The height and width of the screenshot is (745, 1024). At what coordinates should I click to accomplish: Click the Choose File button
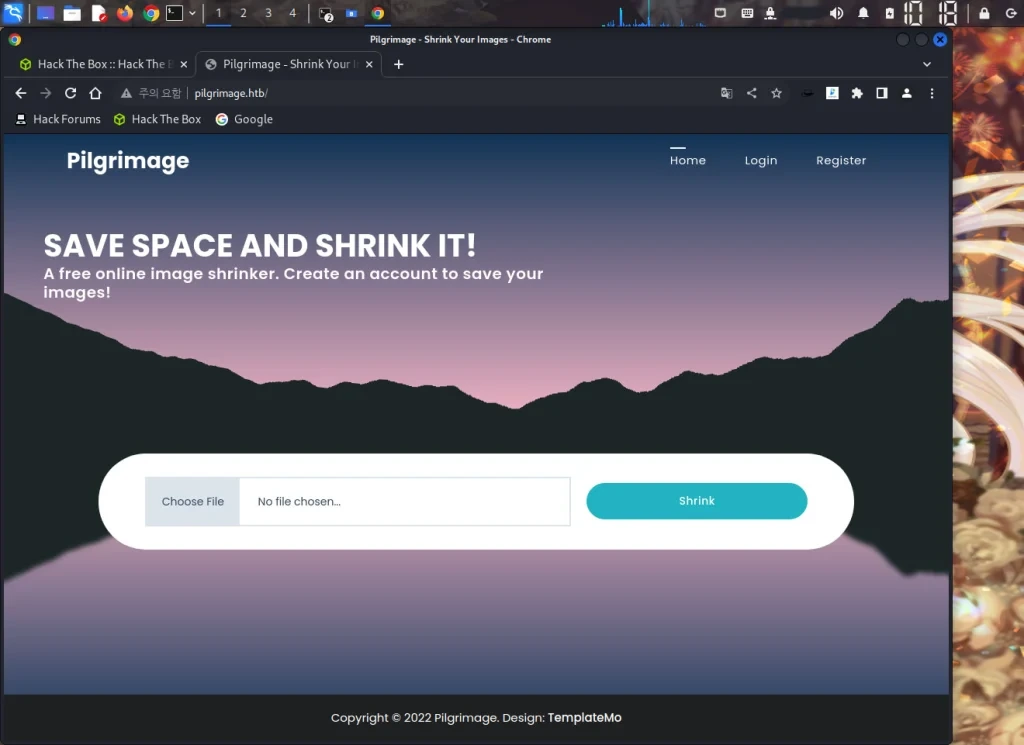(x=193, y=501)
